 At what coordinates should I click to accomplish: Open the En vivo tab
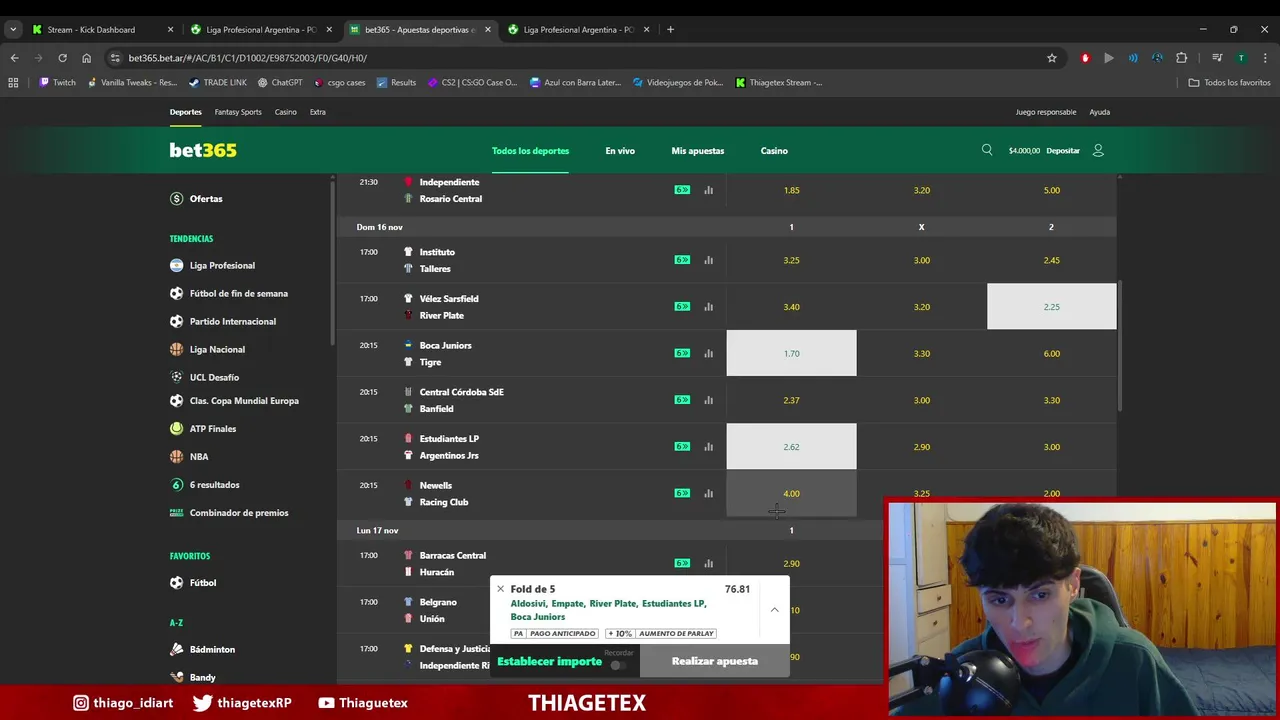(620, 151)
